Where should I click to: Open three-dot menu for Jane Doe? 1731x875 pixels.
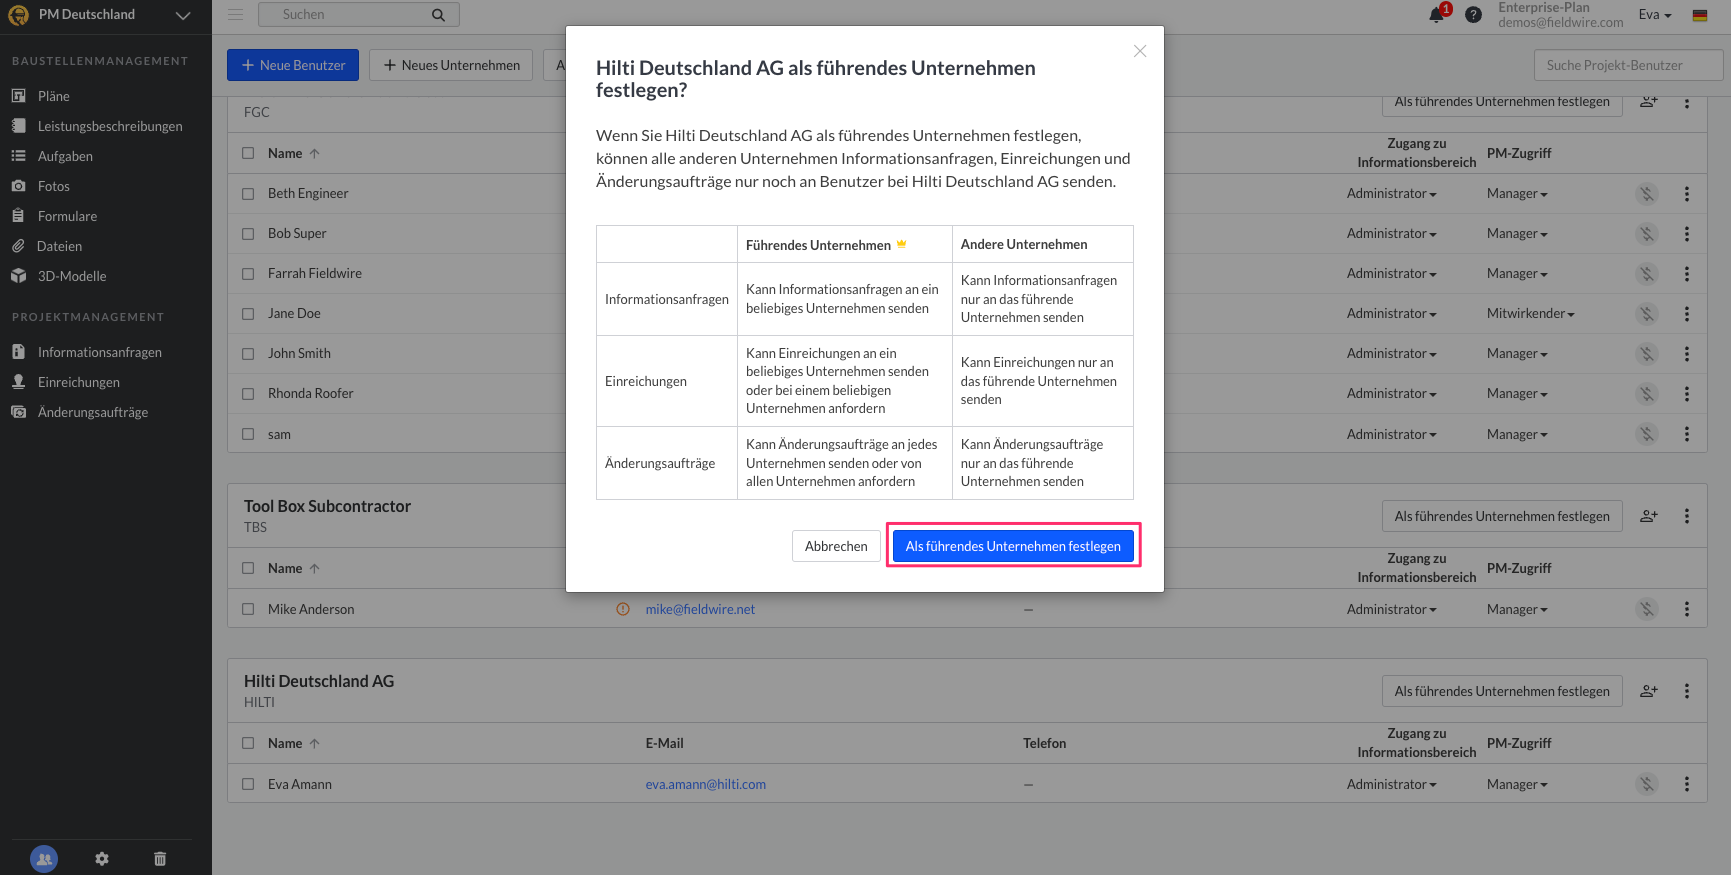click(x=1687, y=314)
